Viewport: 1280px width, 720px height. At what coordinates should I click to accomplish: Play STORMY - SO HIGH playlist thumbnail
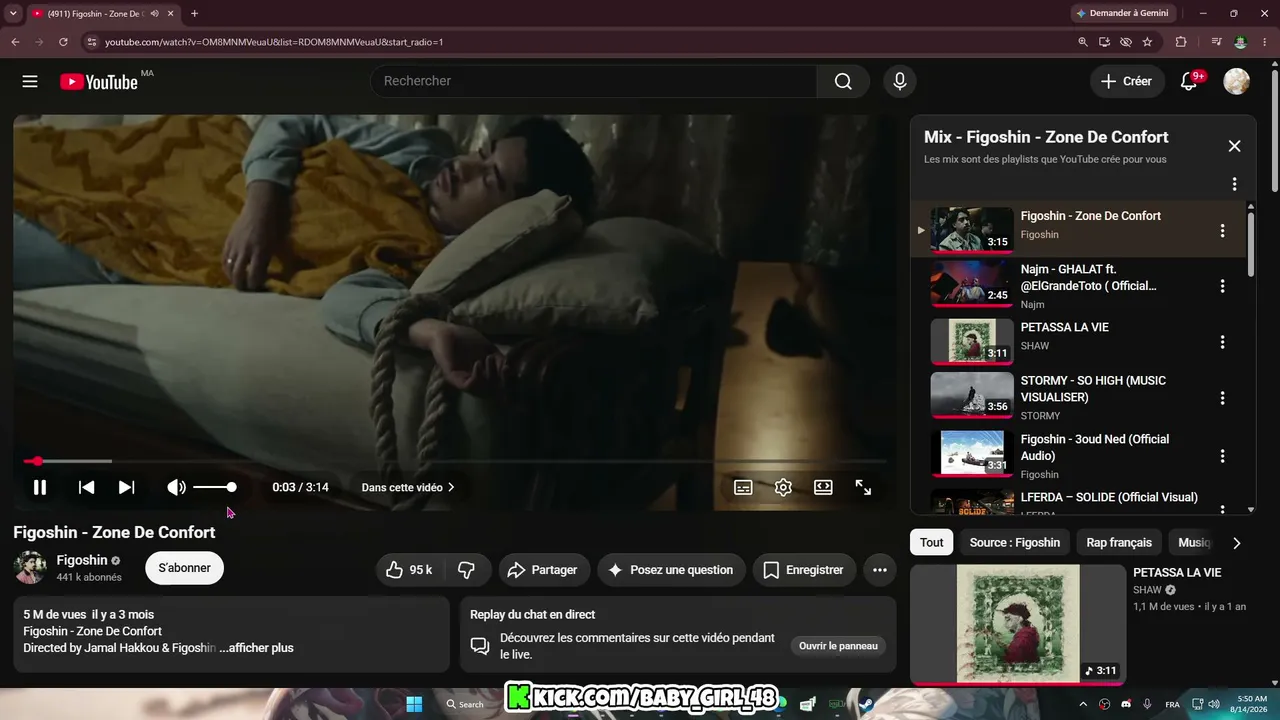971,396
